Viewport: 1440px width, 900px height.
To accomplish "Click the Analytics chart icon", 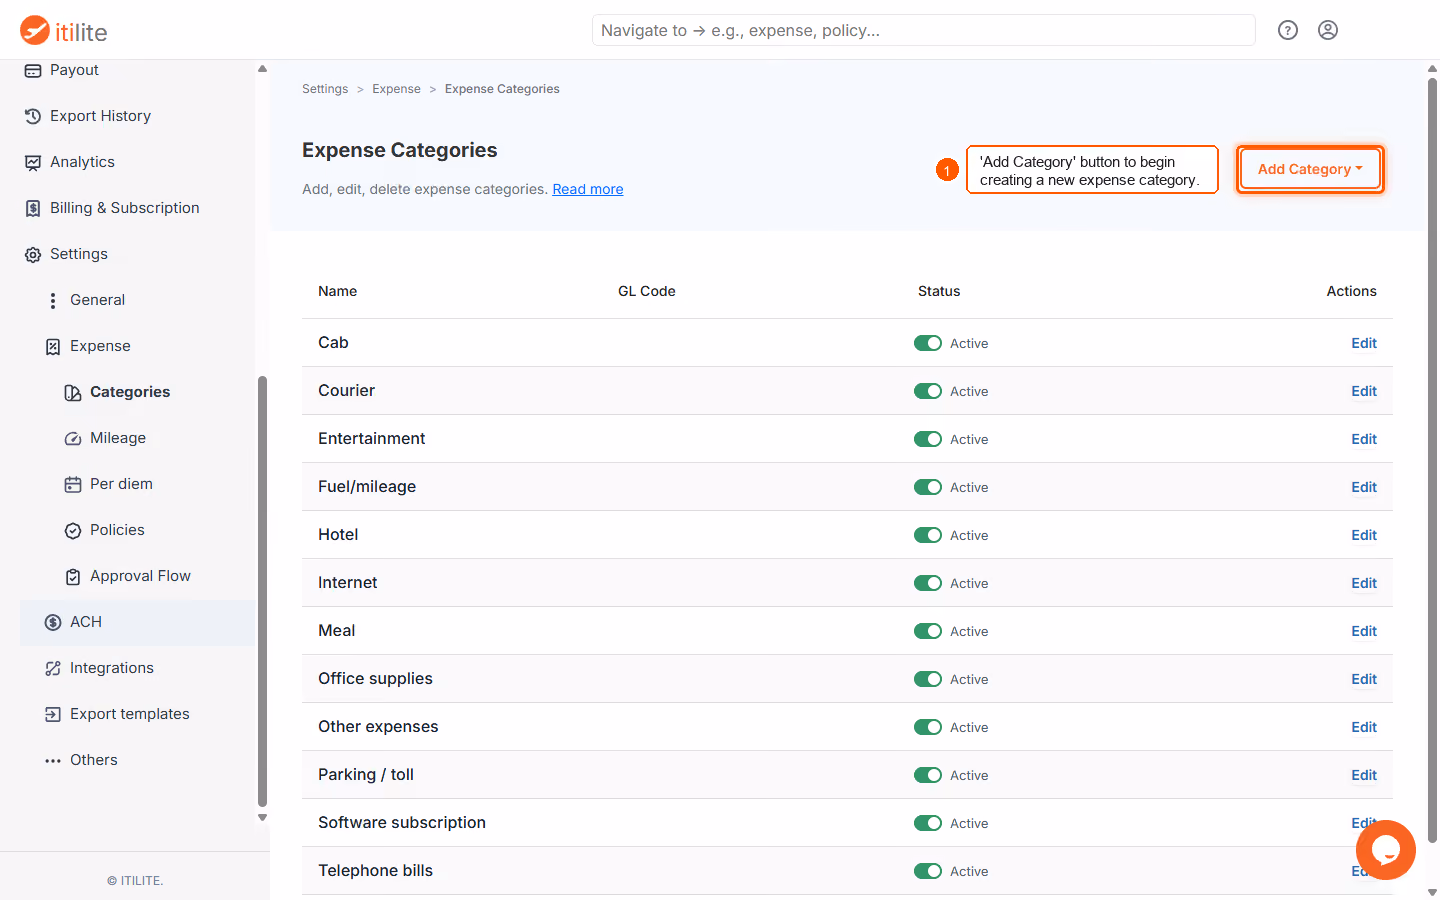I will point(33,162).
